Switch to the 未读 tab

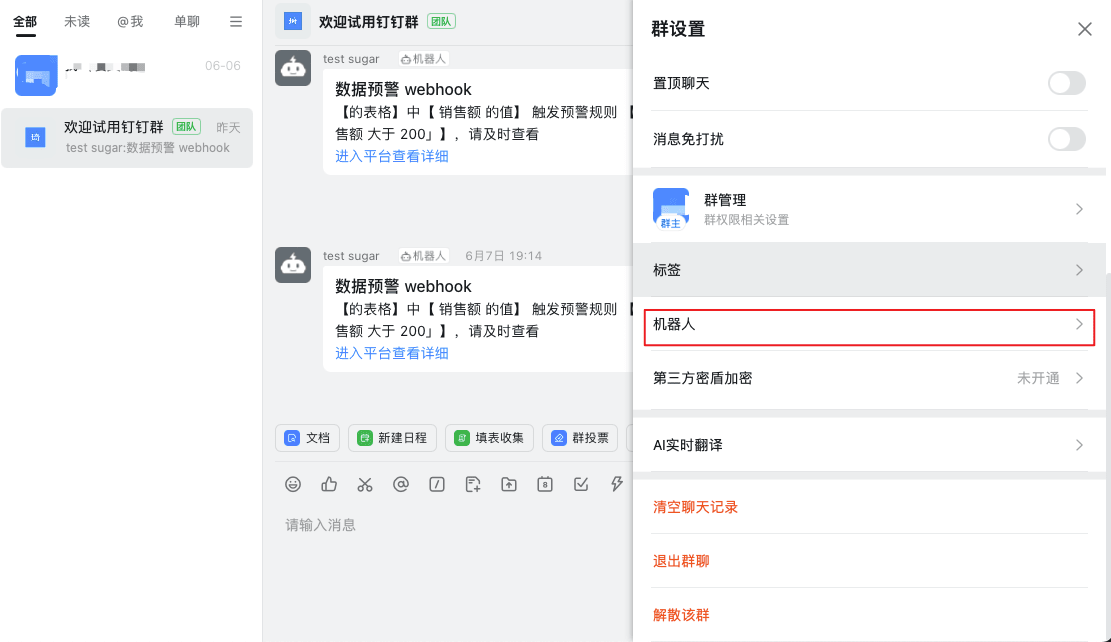tap(77, 22)
